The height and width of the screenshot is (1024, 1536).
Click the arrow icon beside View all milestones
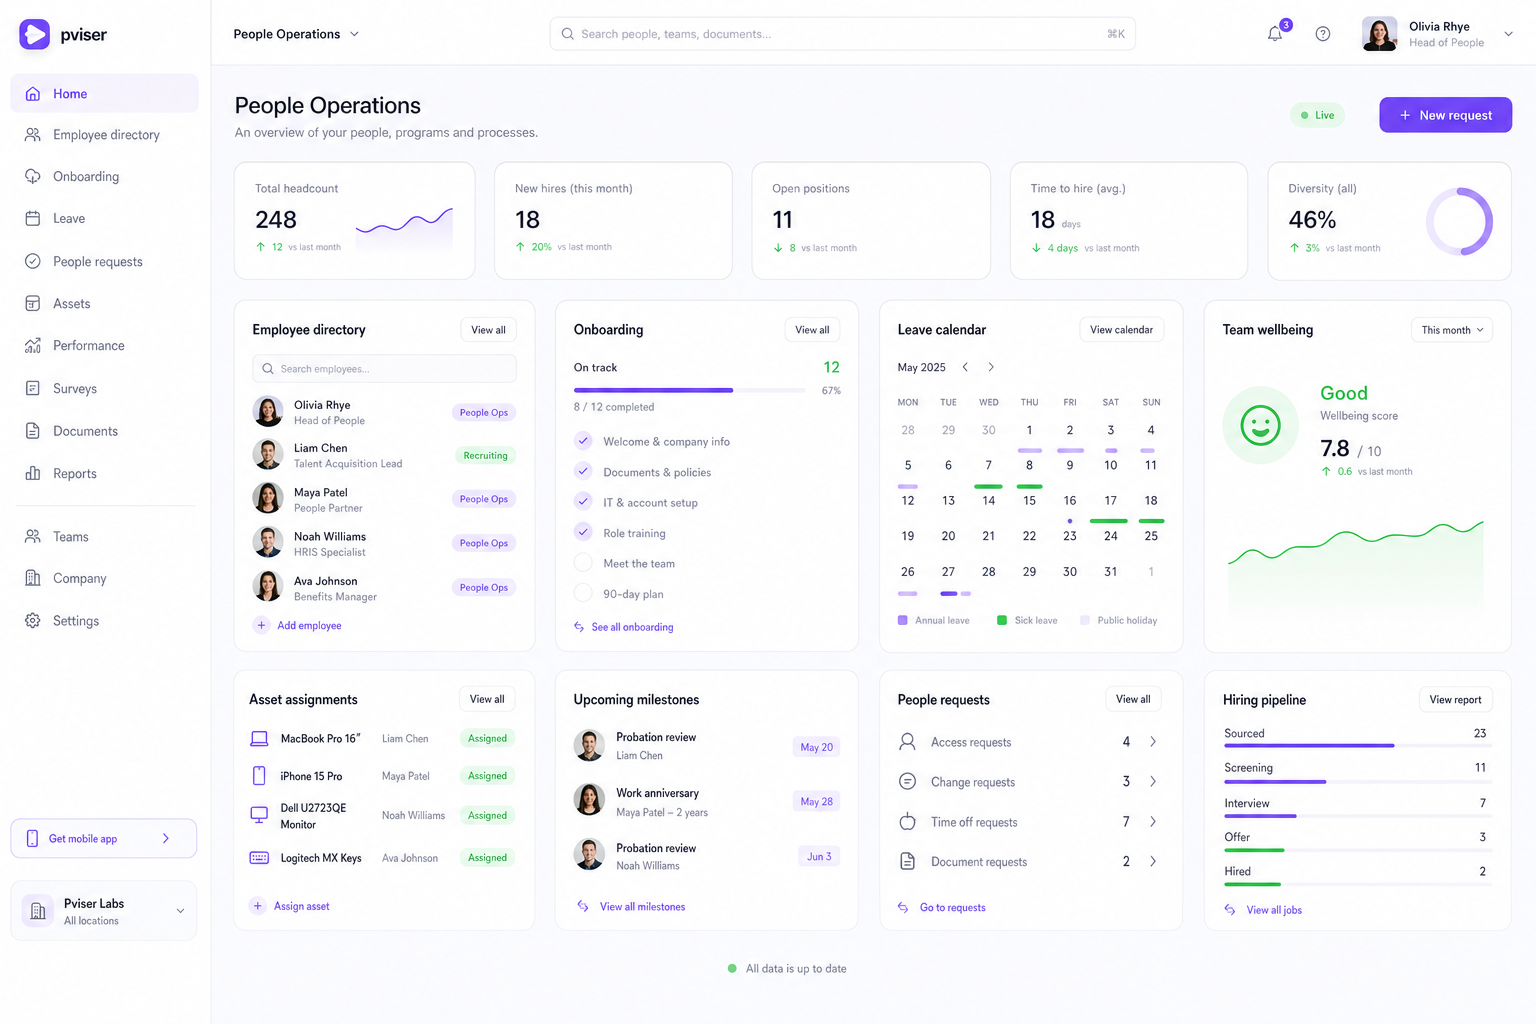(x=583, y=906)
